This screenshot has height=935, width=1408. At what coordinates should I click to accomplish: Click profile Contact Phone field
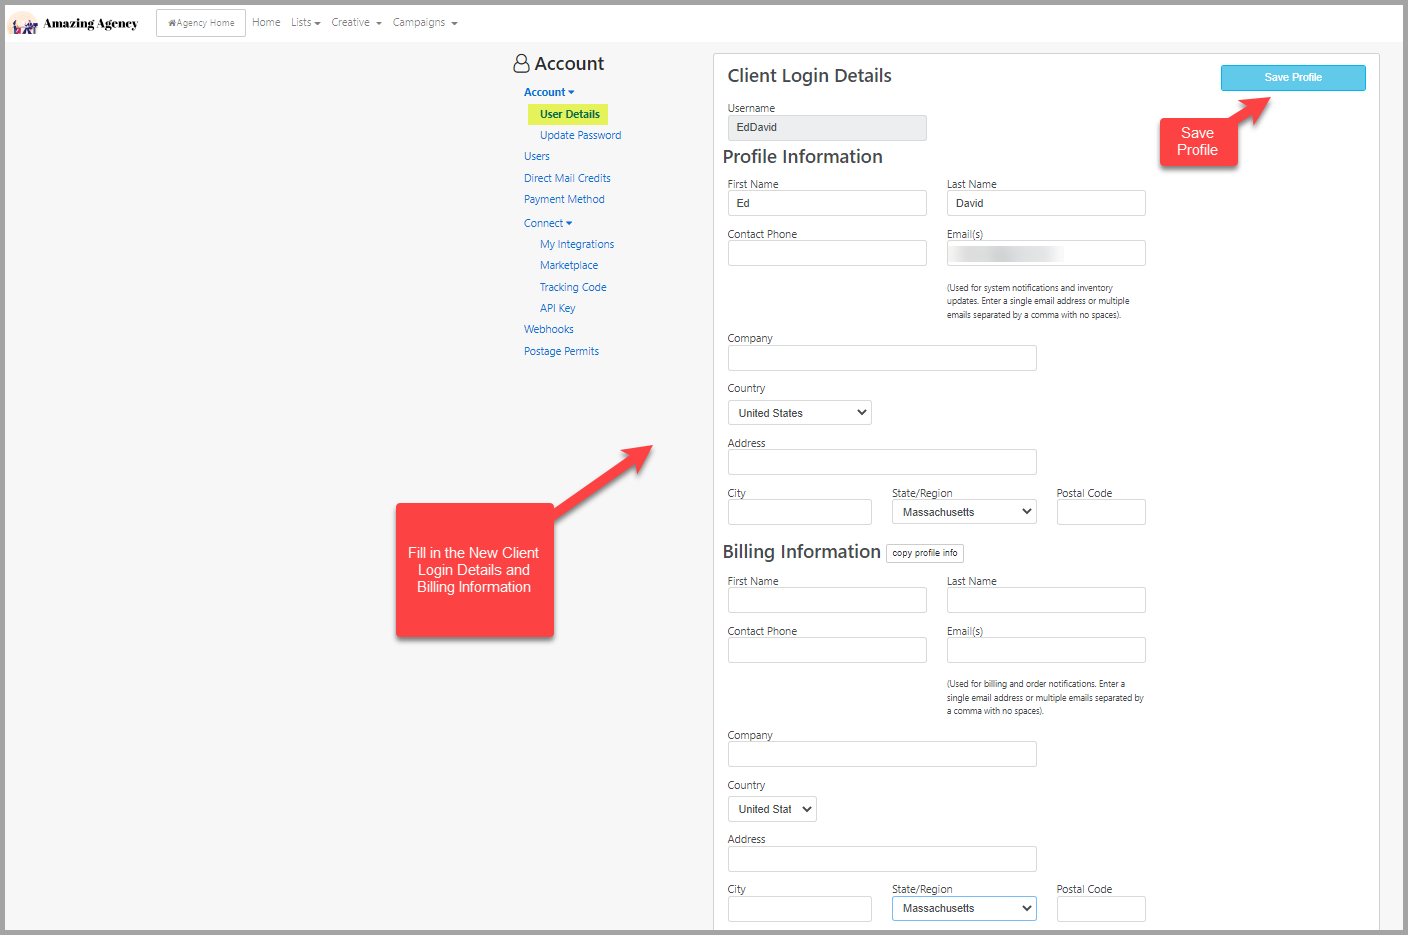pyautogui.click(x=827, y=253)
